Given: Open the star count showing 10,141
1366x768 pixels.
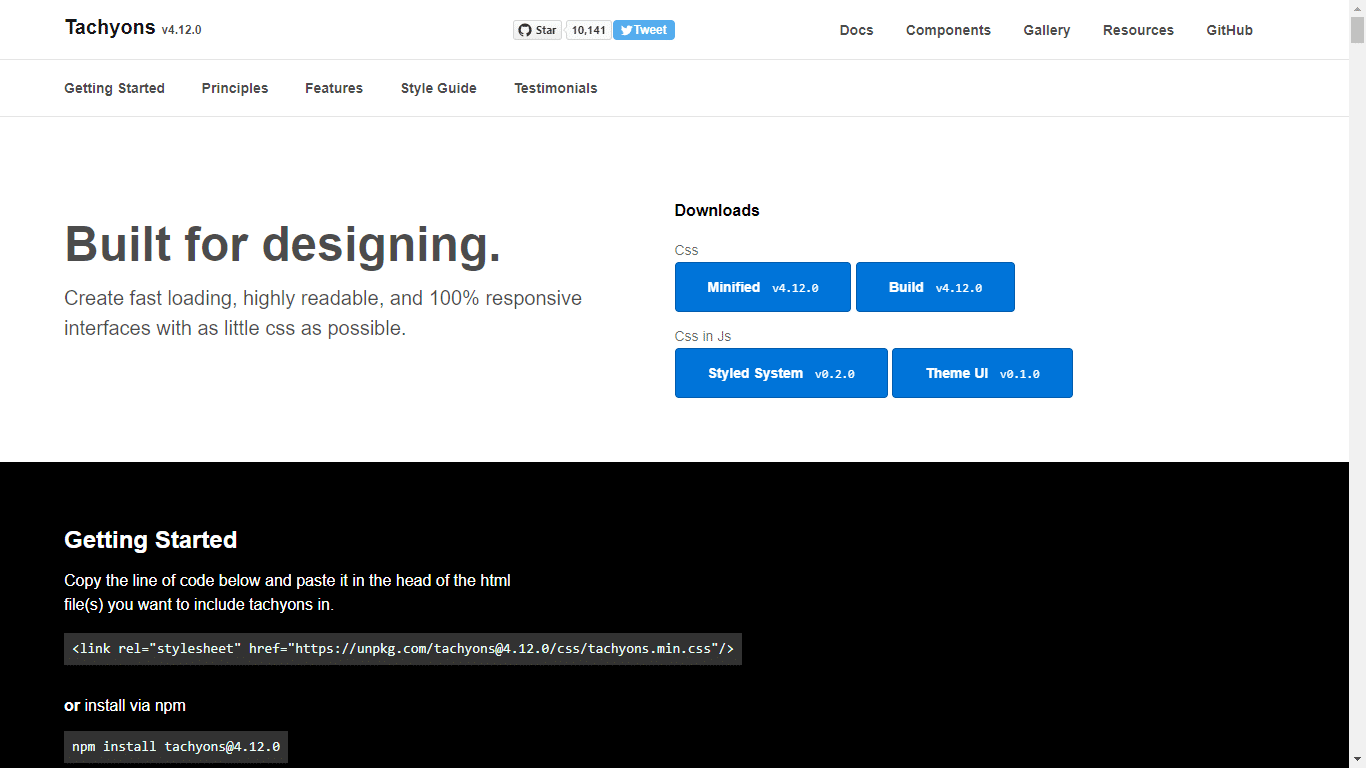Looking at the screenshot, I should tap(588, 29).
